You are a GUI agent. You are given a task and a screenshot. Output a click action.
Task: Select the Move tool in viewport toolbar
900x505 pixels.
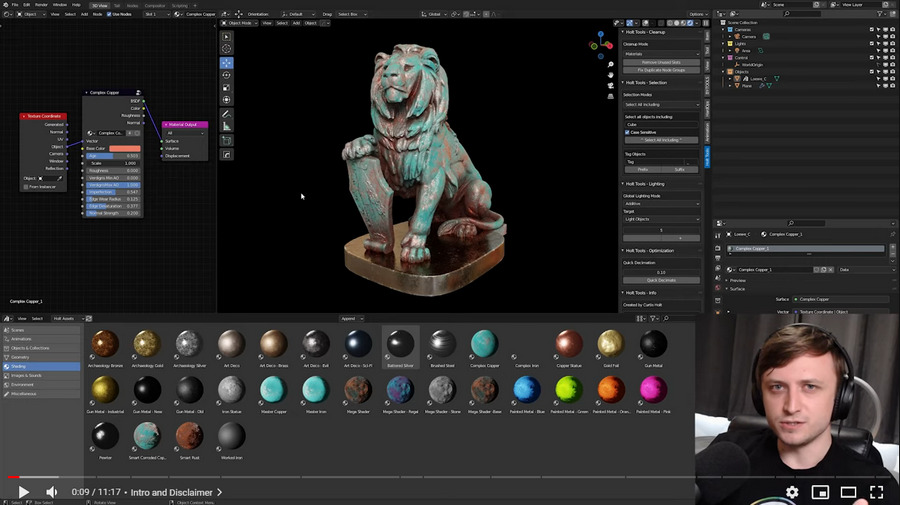(x=227, y=62)
